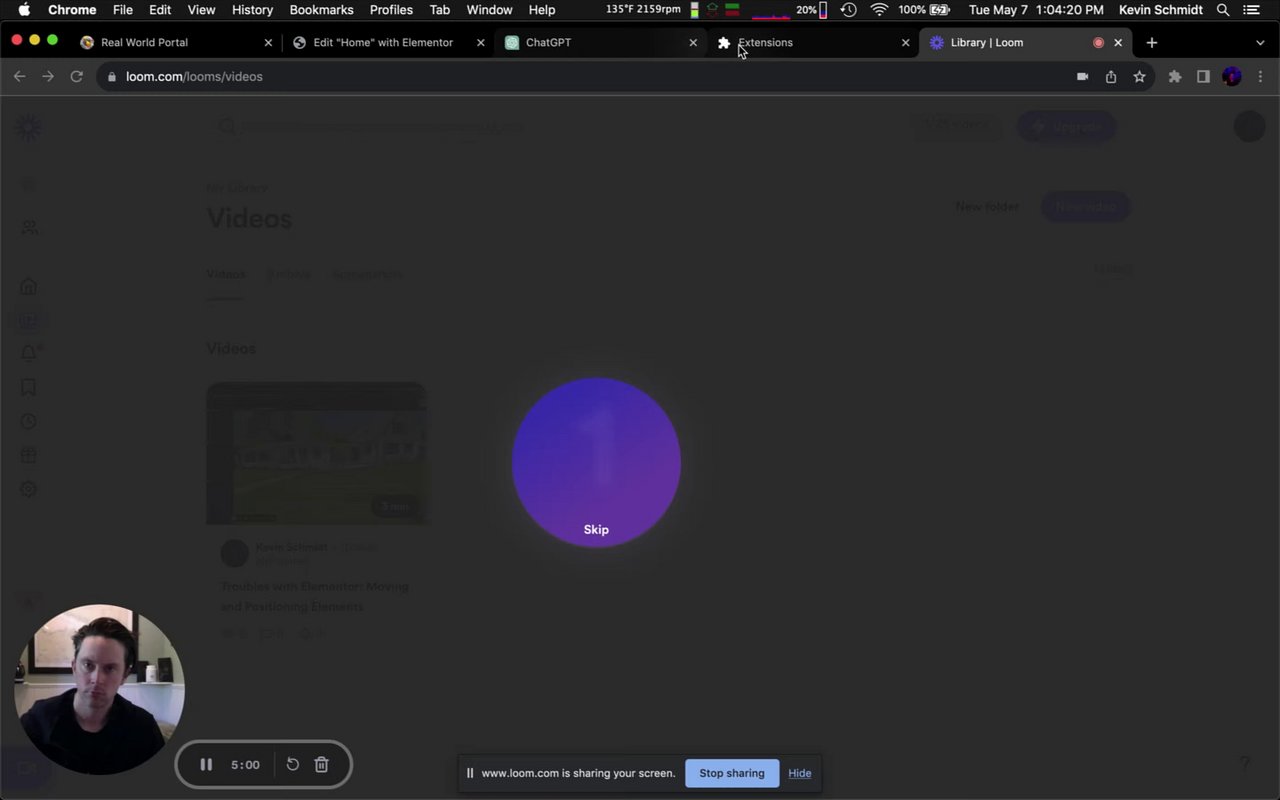This screenshot has height=800, width=1280.
Task: Open the Wi-Fi status menu
Action: coord(879,10)
